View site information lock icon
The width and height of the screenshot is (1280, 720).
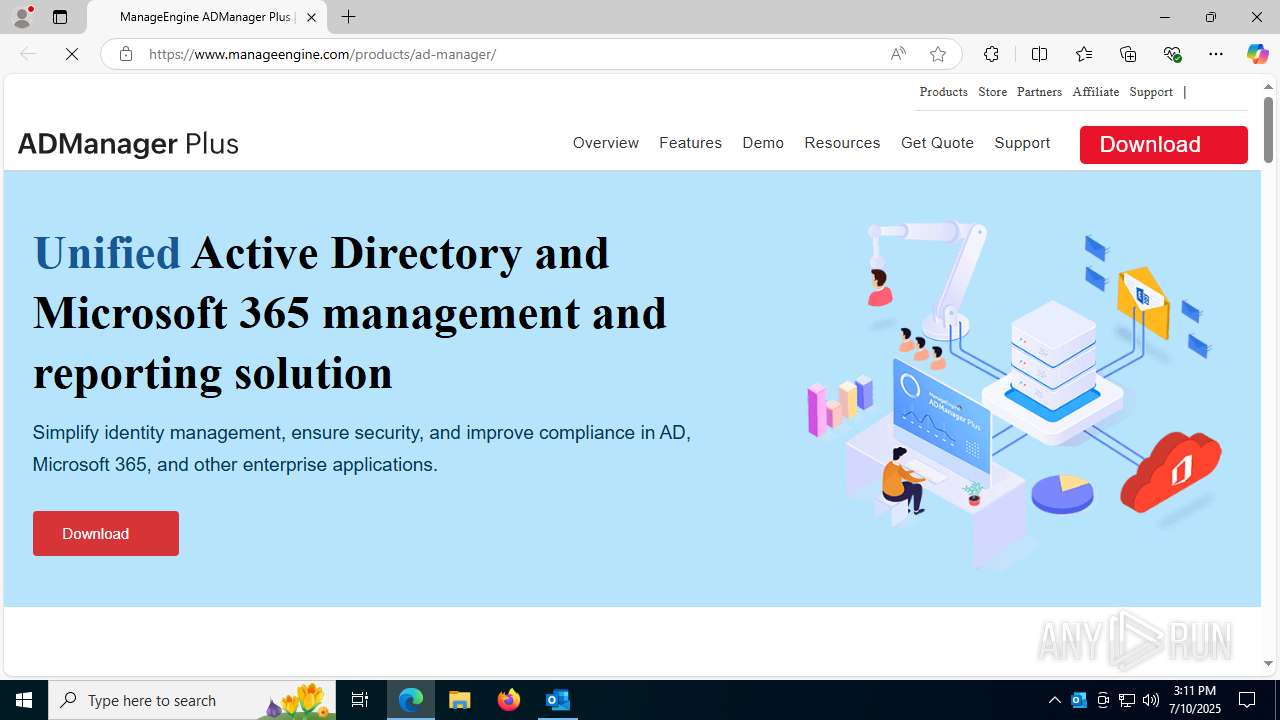click(x=125, y=54)
